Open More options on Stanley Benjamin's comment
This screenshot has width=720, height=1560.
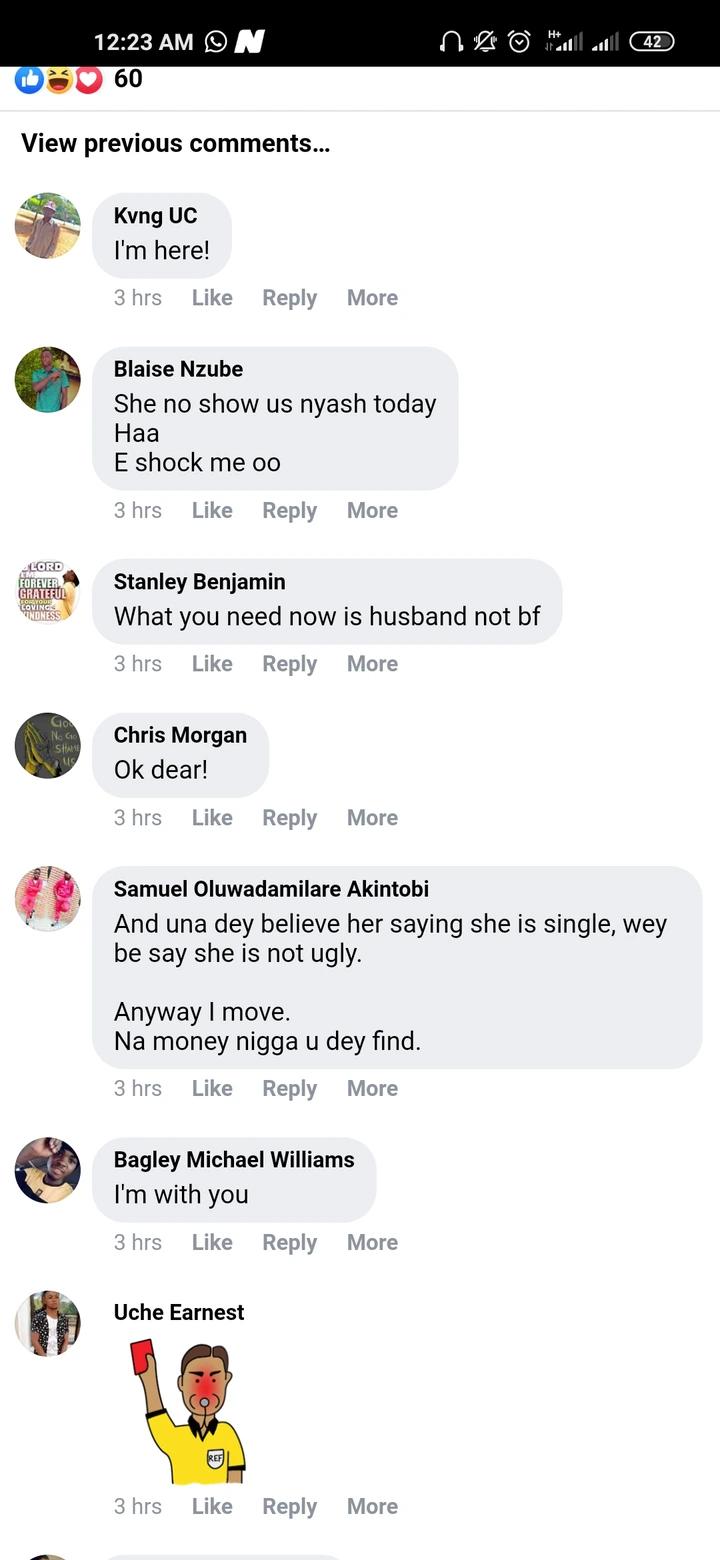coord(372,664)
